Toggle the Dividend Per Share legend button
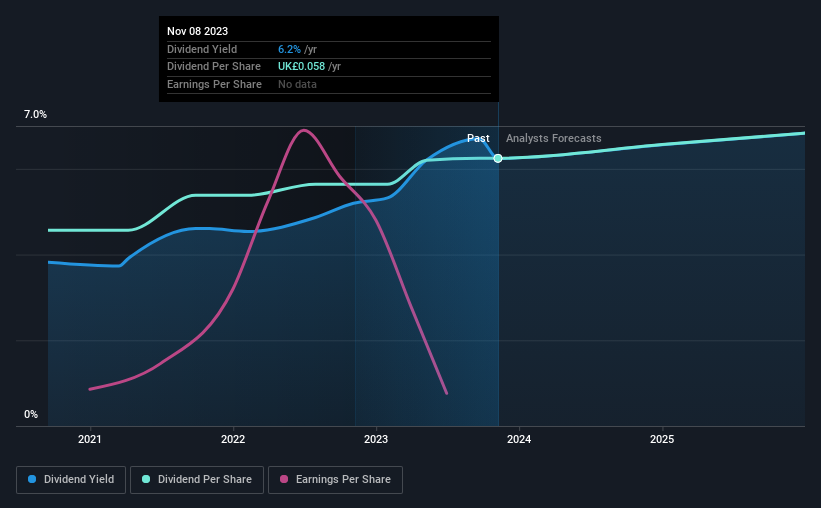 tap(197, 480)
